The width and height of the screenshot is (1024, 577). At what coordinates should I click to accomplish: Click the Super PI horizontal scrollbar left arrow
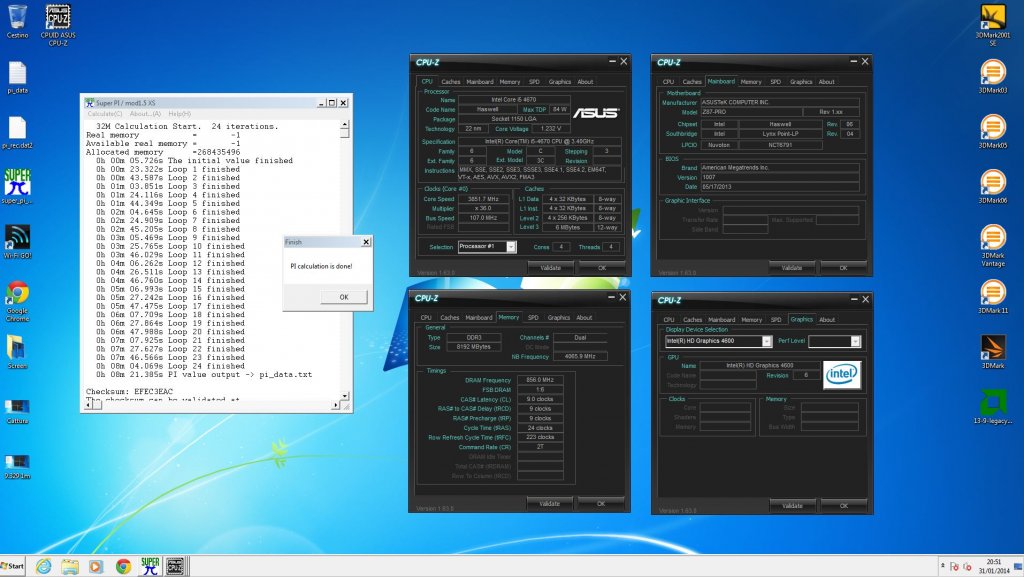coord(89,405)
